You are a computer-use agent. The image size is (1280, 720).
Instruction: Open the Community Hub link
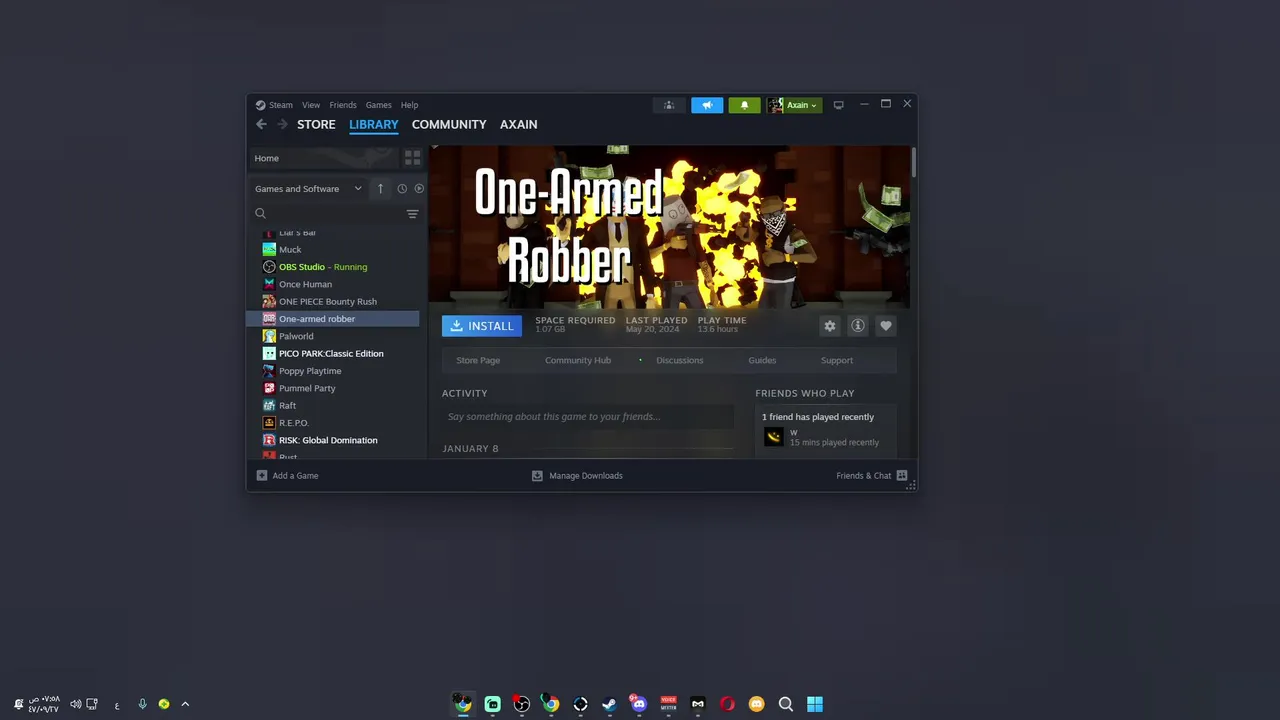point(578,360)
